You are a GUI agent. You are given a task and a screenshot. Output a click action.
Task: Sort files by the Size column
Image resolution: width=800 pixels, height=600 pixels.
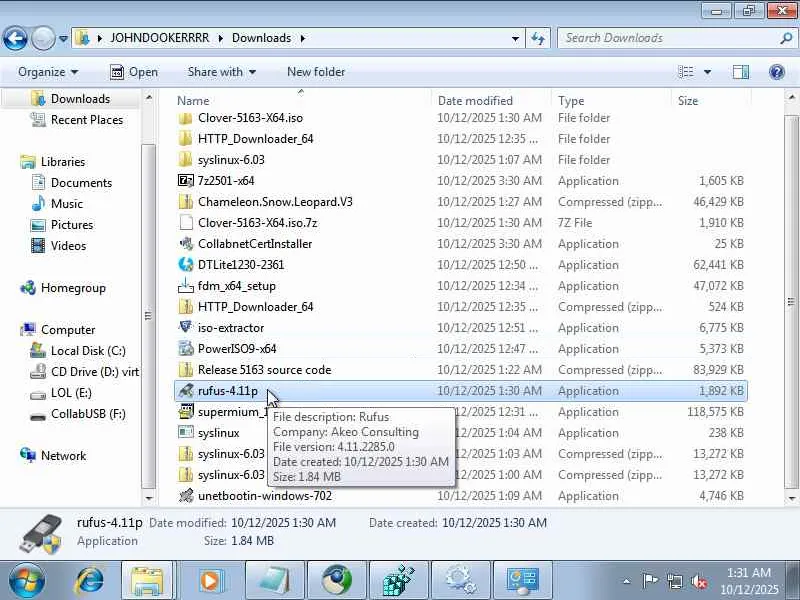(688, 101)
